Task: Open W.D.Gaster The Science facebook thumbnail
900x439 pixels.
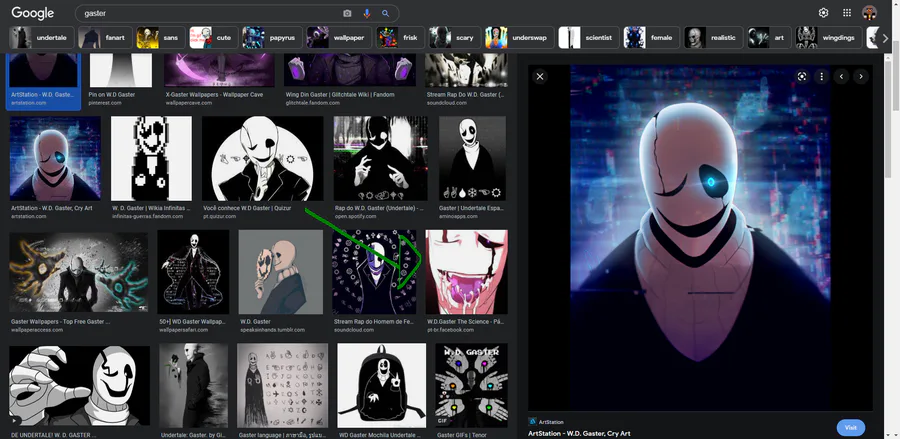Action: point(467,272)
